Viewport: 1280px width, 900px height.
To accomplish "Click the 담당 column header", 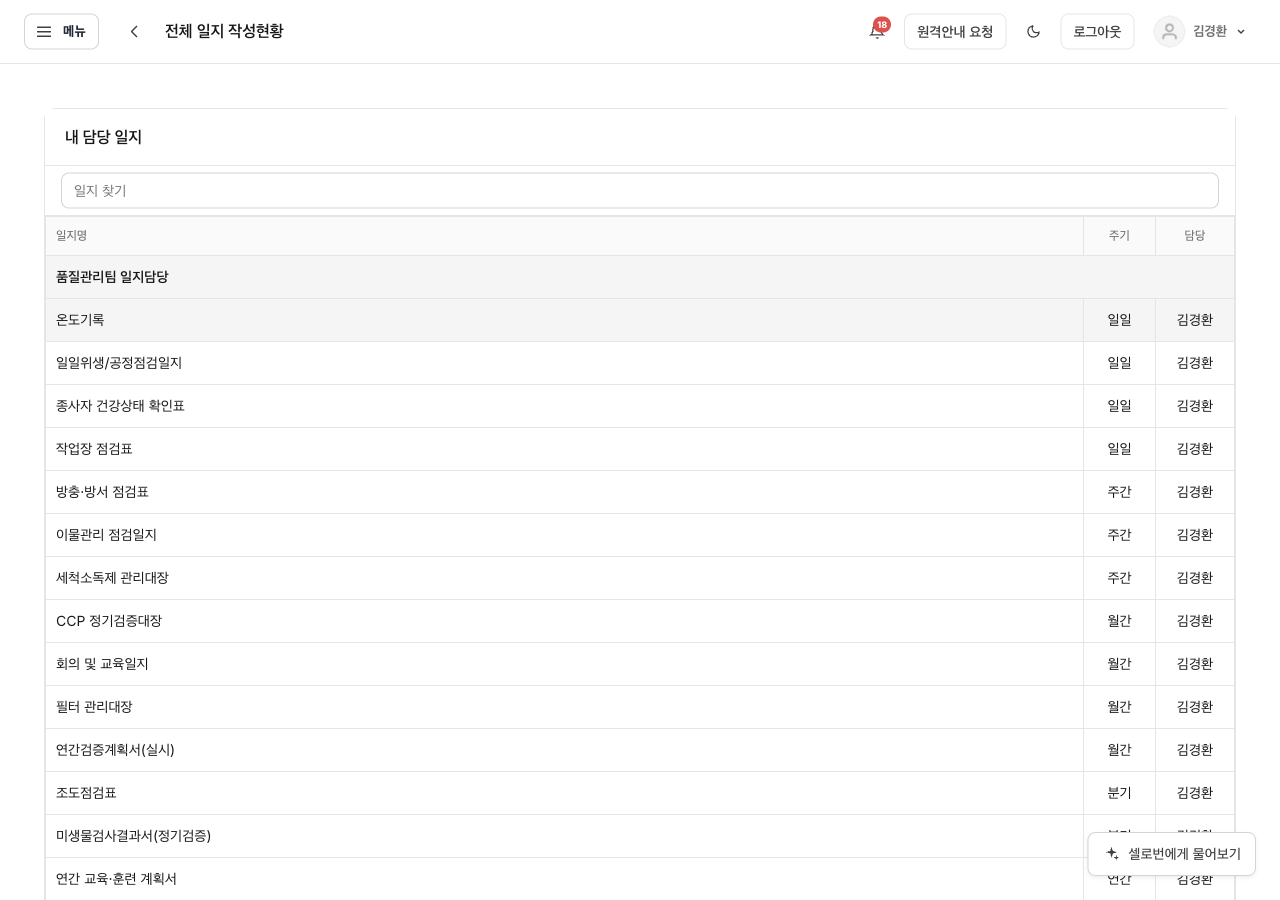I will pyautogui.click(x=1195, y=236).
